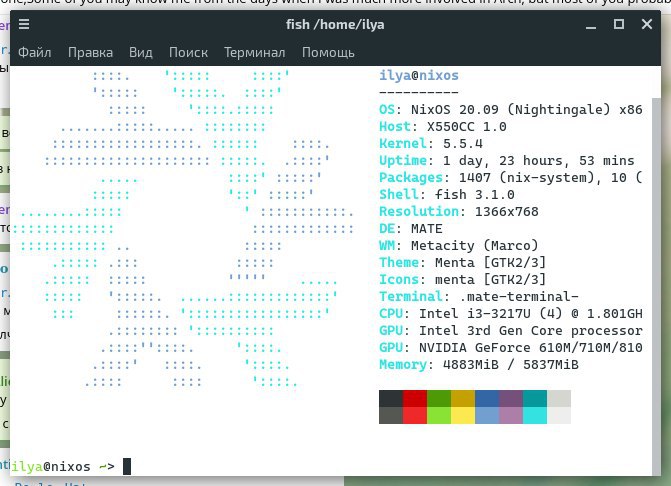Click the Icons line 'menta [GTK2/3]'
The width and height of the screenshot is (671, 486).
(490, 279)
